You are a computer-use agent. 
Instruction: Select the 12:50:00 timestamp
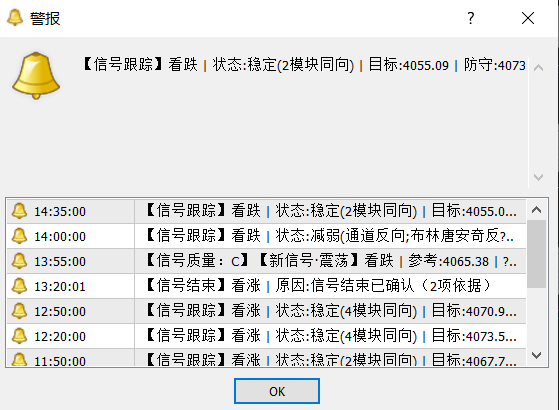pos(60,311)
